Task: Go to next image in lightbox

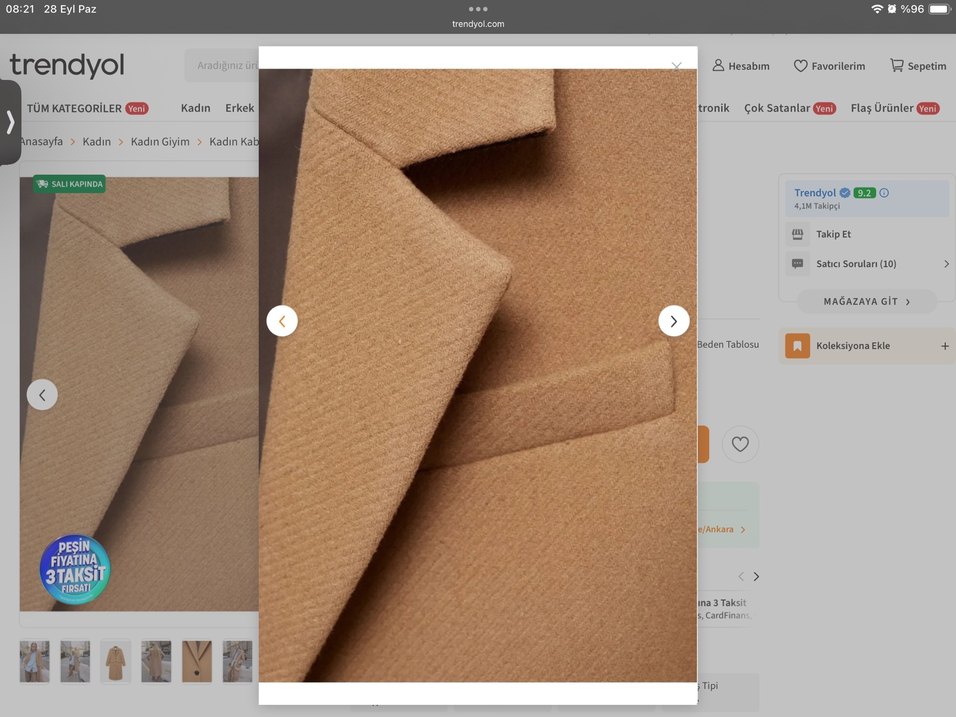Action: coord(673,321)
